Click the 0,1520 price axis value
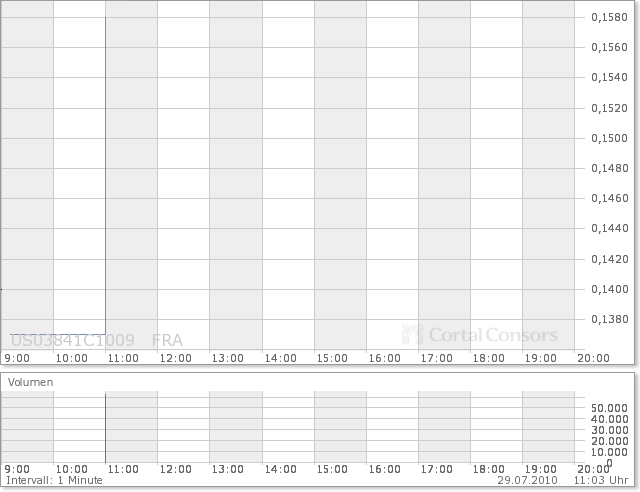Viewport: 640px width, 492px height. point(609,108)
